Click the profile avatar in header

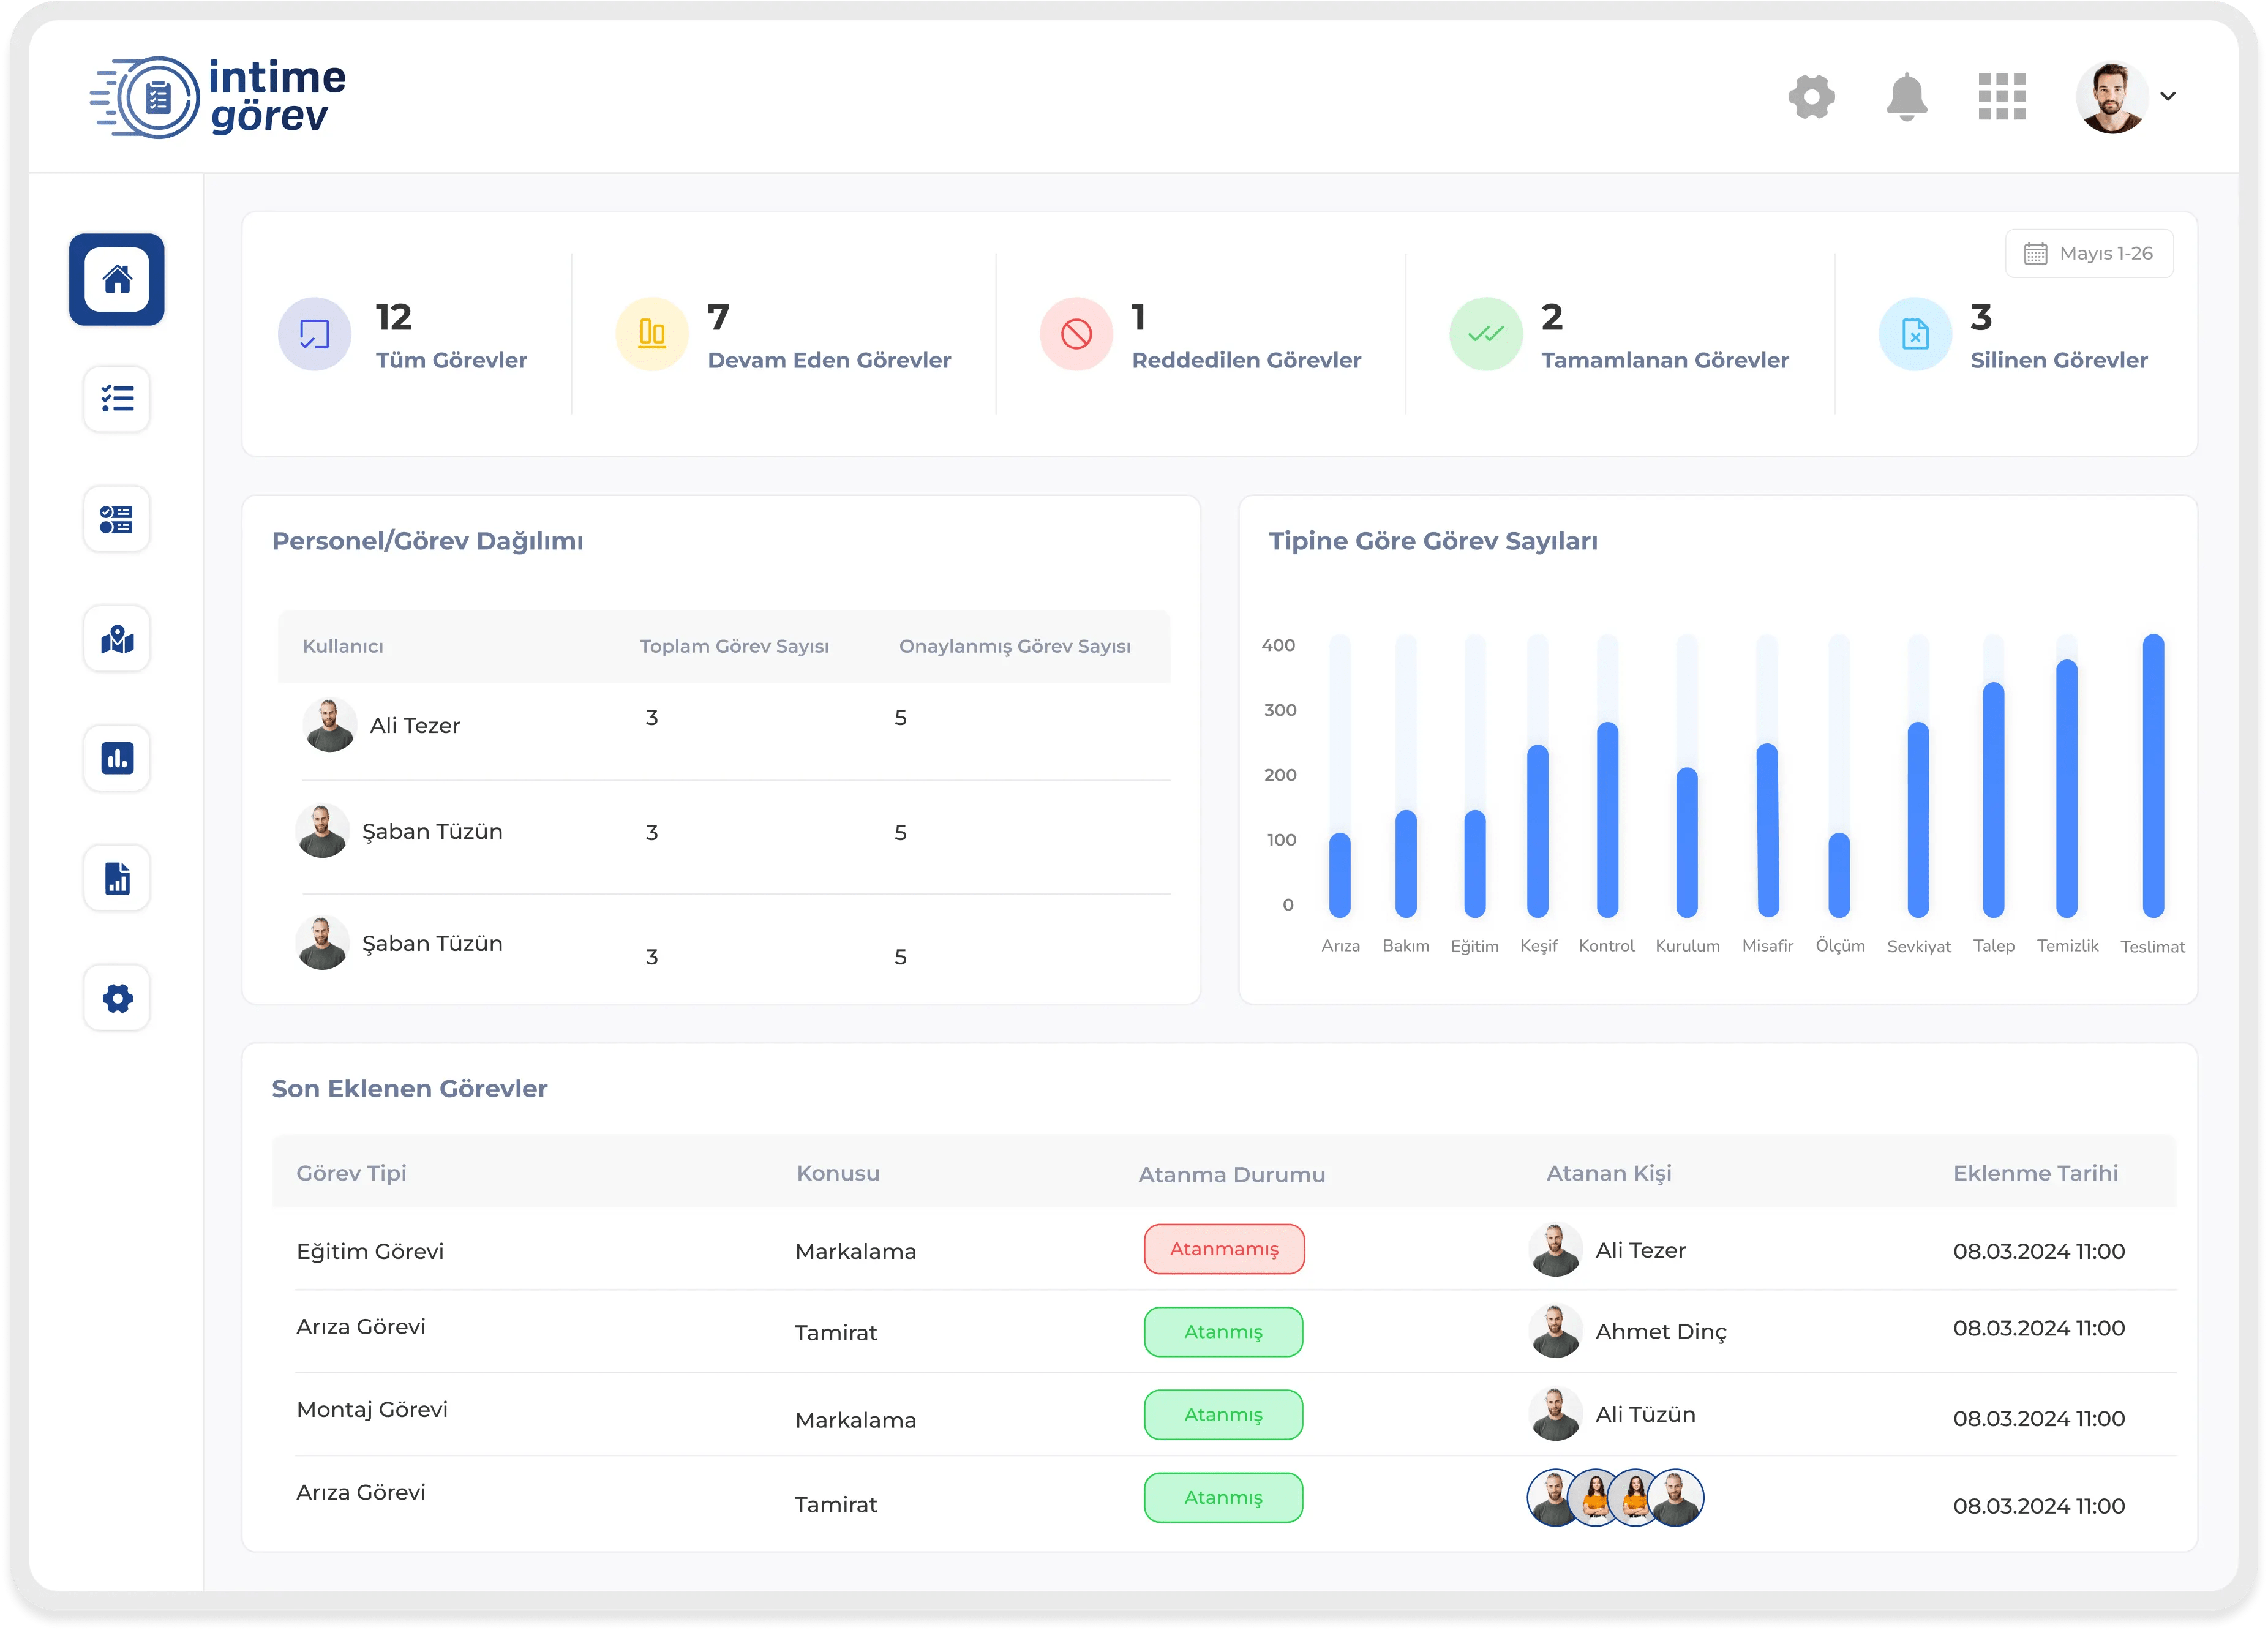click(x=2111, y=97)
